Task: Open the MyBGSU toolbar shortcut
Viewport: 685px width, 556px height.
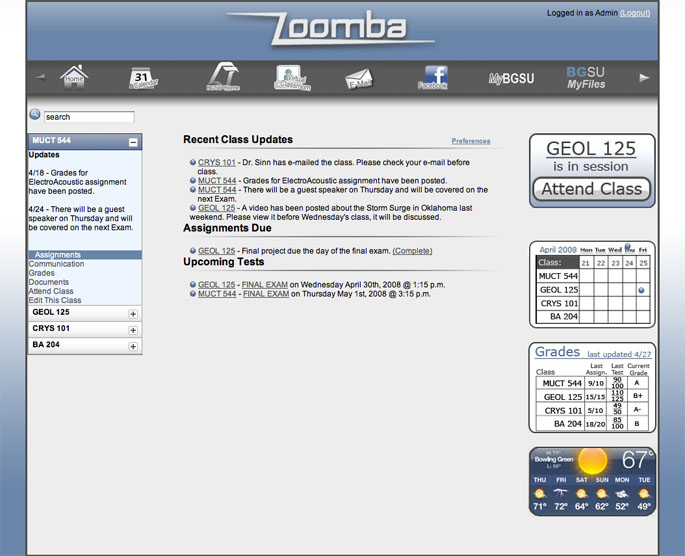Action: tap(510, 78)
